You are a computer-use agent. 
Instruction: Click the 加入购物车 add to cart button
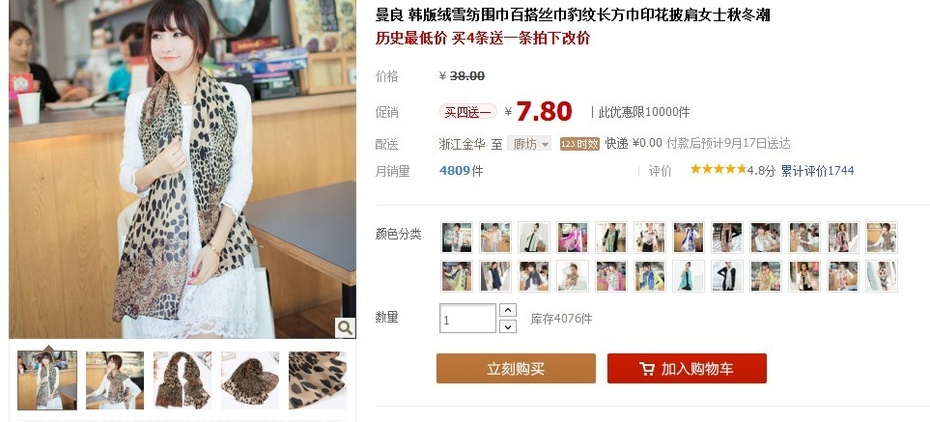pos(687,369)
